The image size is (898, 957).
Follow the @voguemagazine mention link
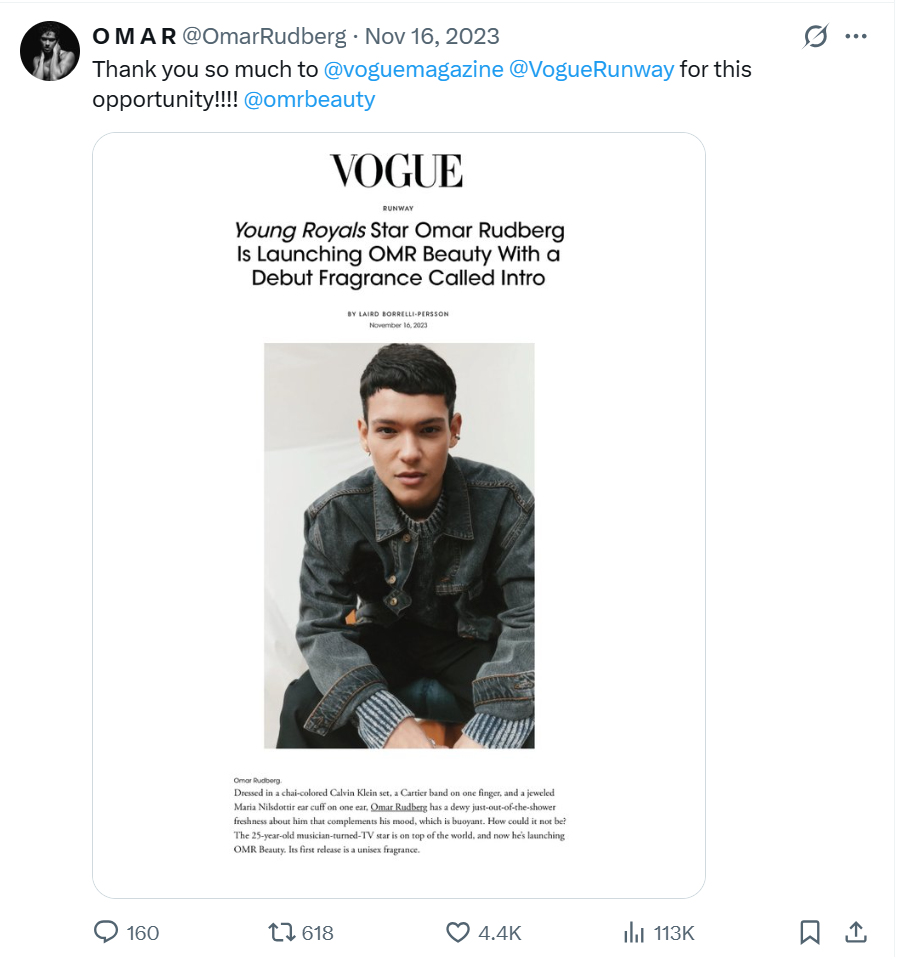point(414,69)
